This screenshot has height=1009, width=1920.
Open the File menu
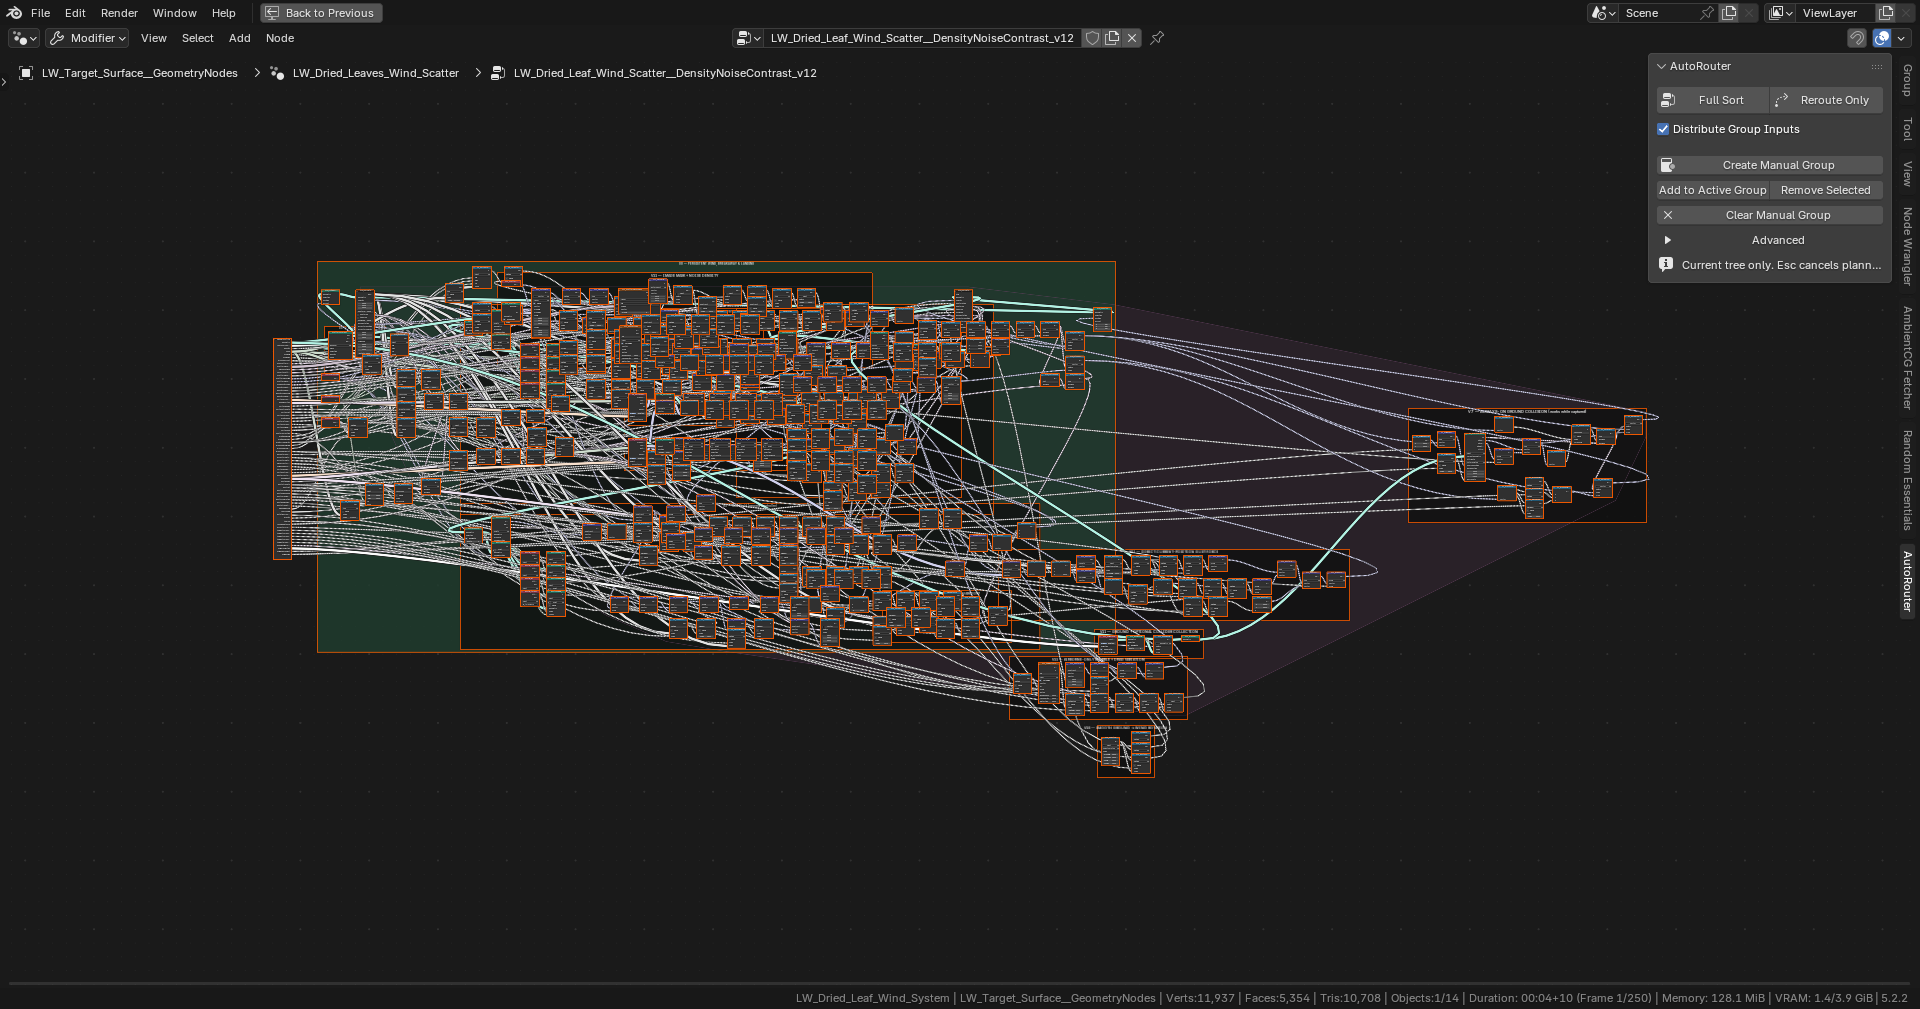coord(40,13)
